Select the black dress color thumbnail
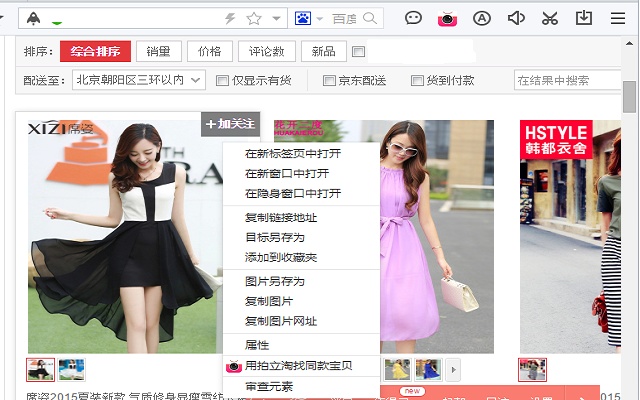 pyautogui.click(x=40, y=370)
